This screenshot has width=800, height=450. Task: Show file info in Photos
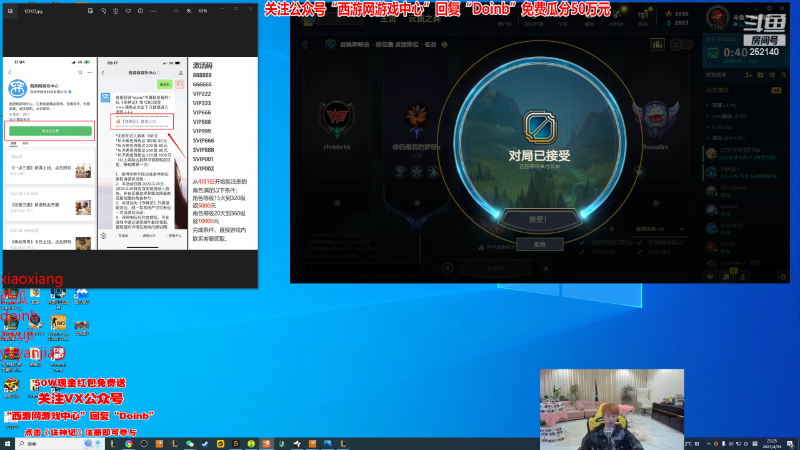pyautogui.click(x=140, y=11)
